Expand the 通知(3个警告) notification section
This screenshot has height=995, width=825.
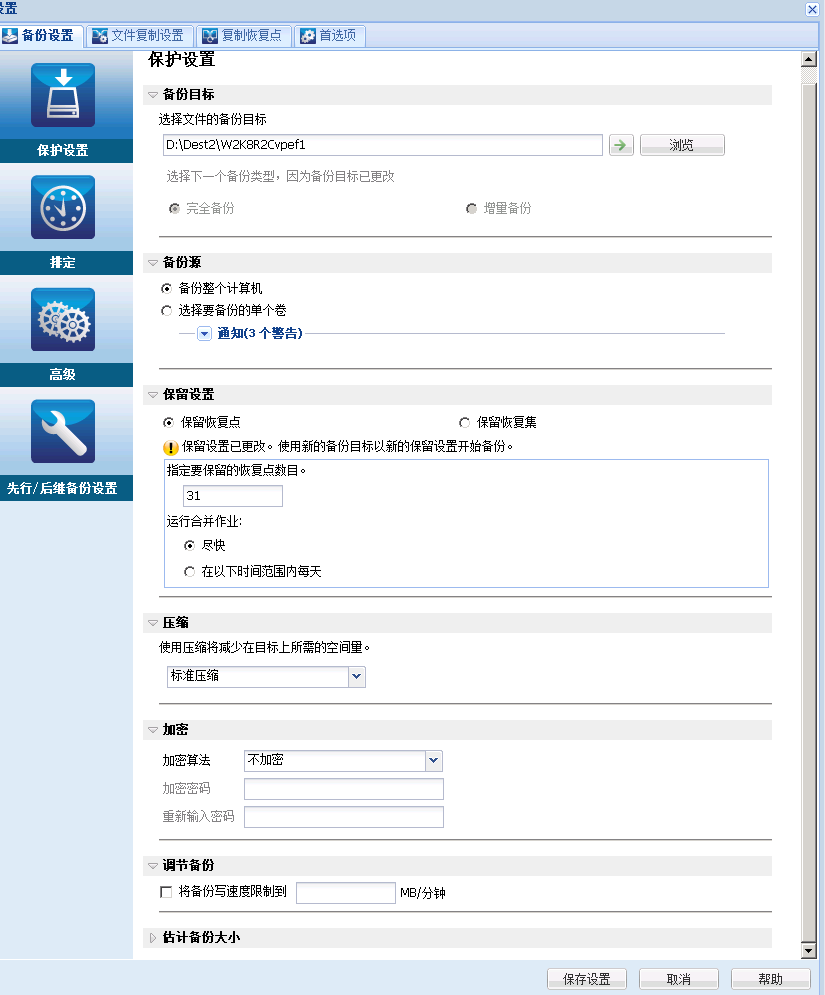(x=206, y=333)
